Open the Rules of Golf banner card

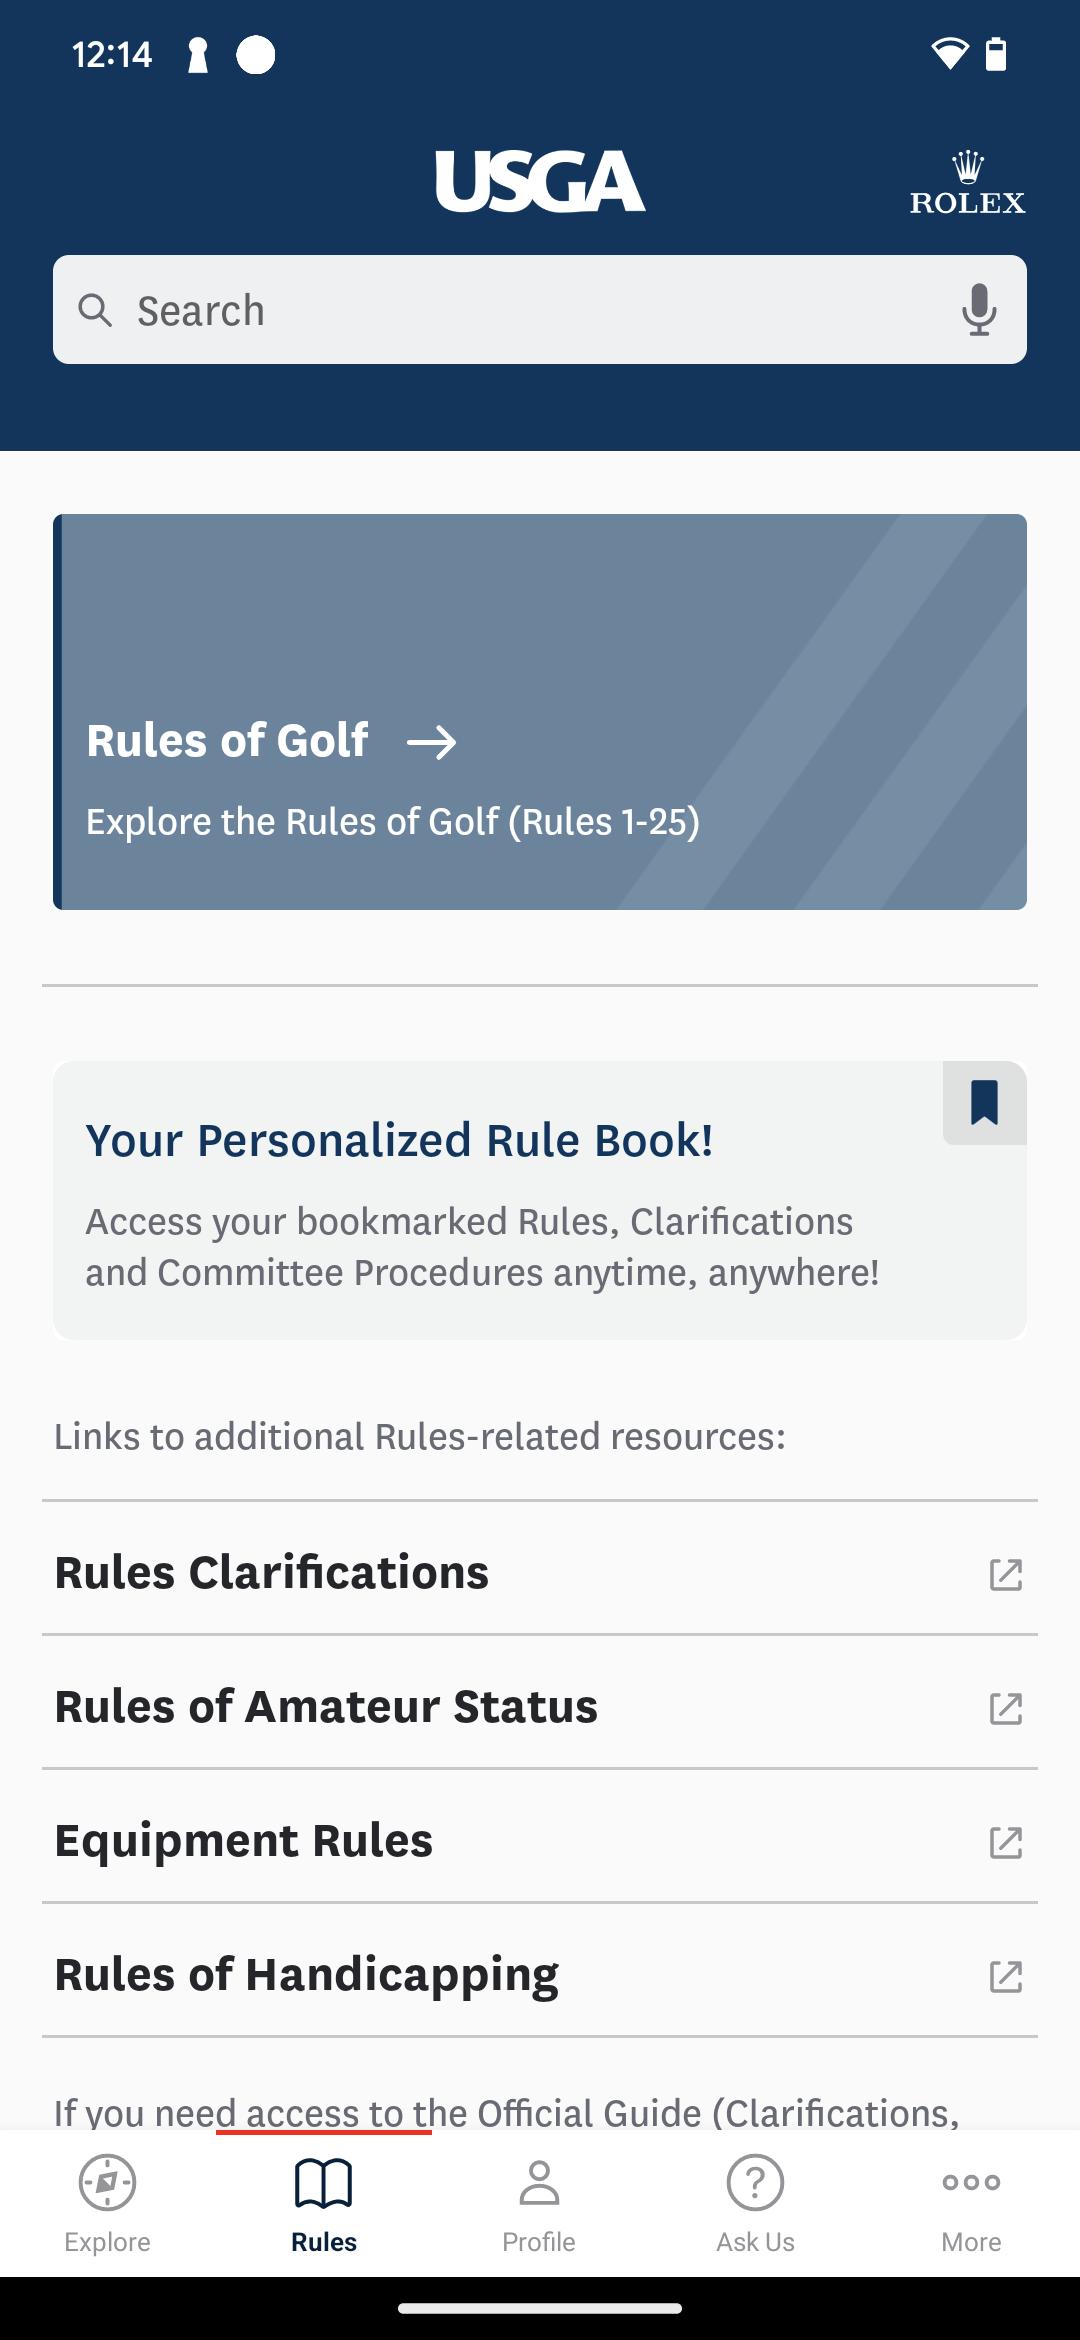(x=540, y=712)
